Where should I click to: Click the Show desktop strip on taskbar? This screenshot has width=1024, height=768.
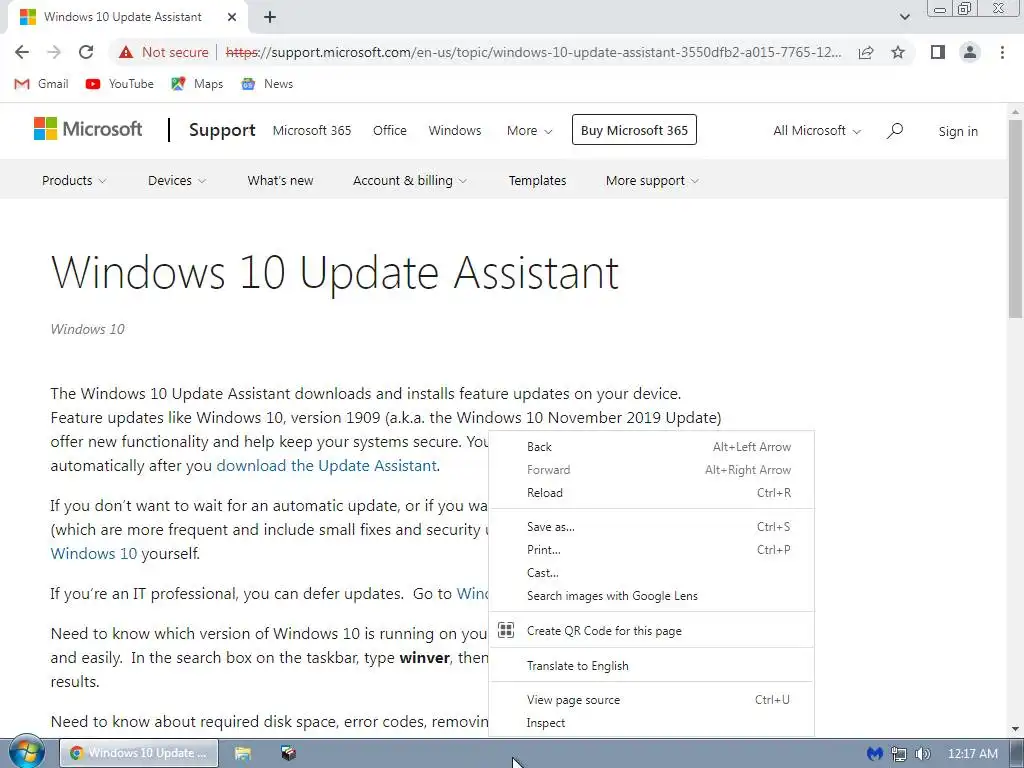[1017, 753]
